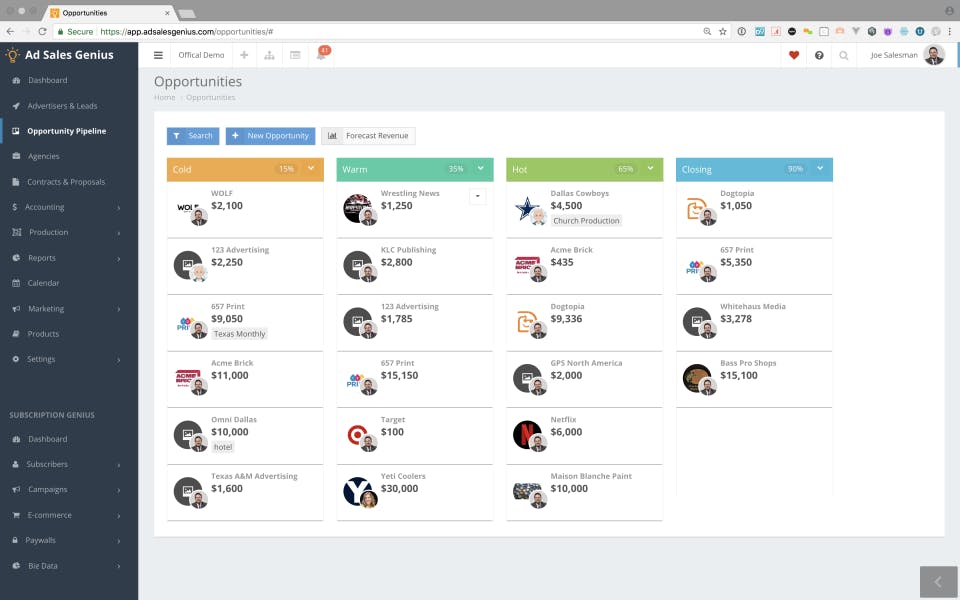
Task: Expand the Cold column dropdown arrow
Action: [311, 168]
